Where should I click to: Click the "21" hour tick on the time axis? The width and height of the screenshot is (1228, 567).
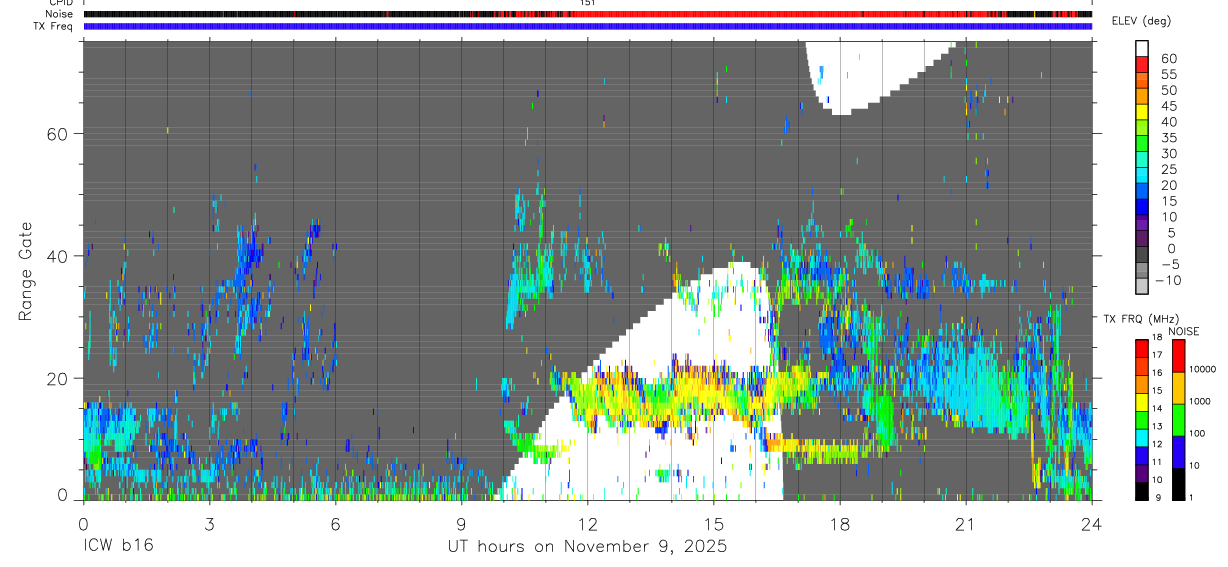click(965, 523)
